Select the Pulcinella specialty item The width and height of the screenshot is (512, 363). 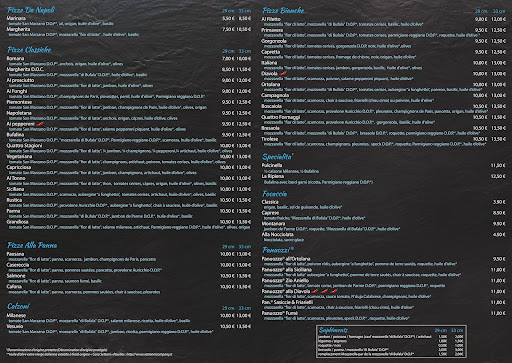coord(272,165)
